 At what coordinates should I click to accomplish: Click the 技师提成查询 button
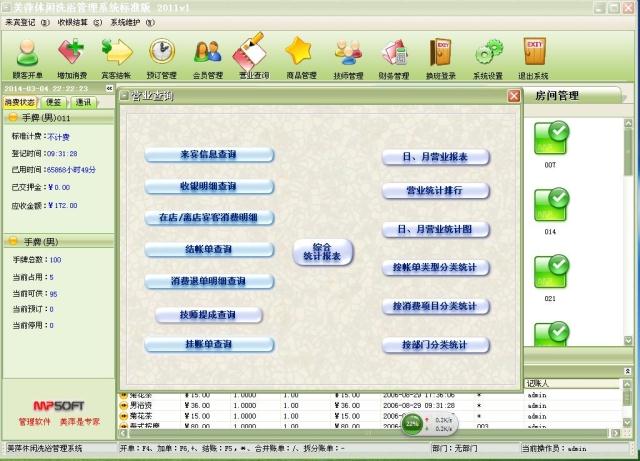pos(208,315)
